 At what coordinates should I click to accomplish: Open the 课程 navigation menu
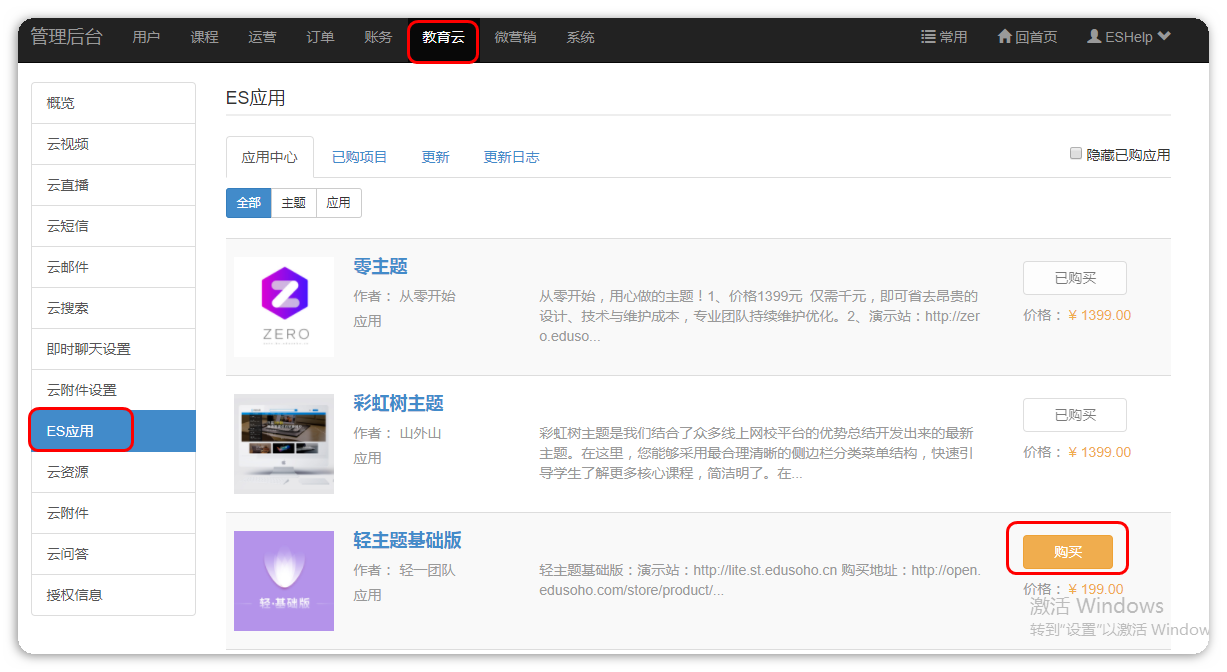[204, 37]
